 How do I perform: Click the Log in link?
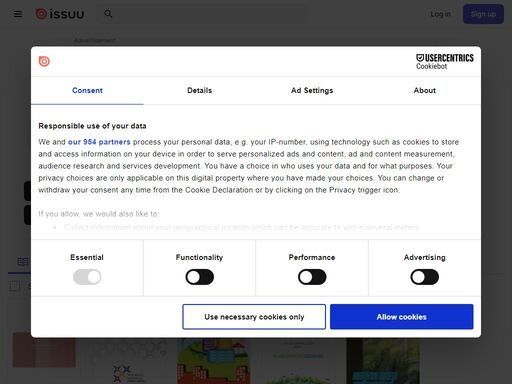[x=440, y=14]
